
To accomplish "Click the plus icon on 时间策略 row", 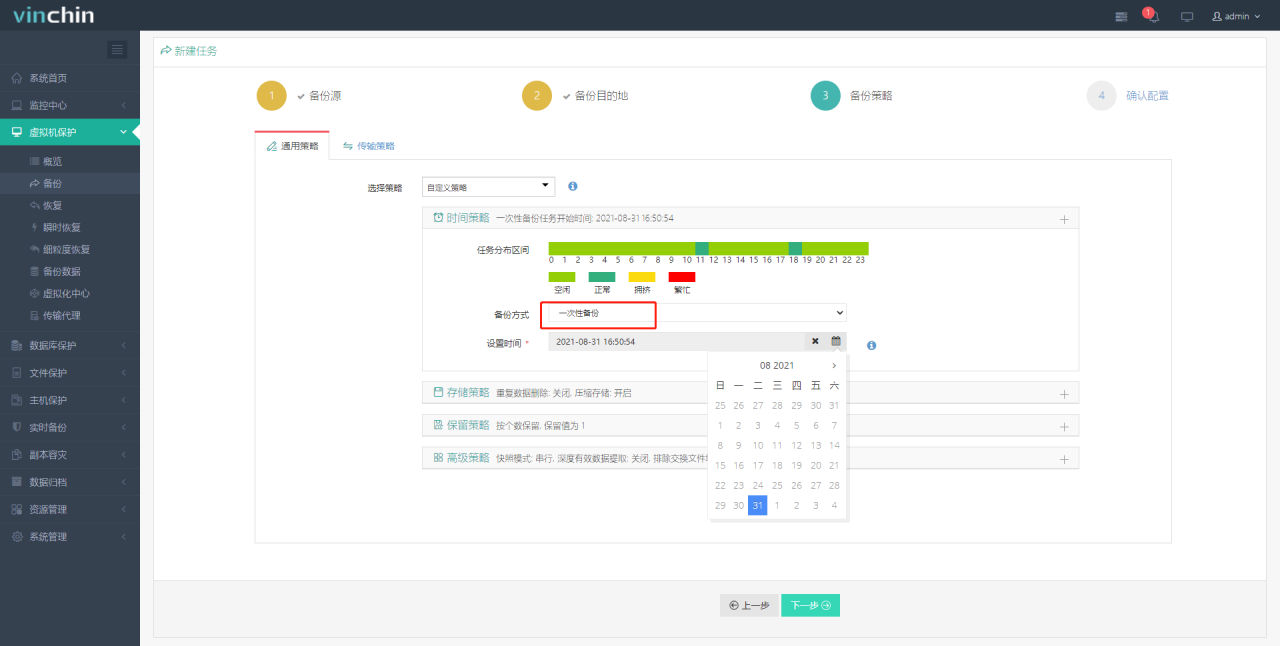I will point(1064,219).
